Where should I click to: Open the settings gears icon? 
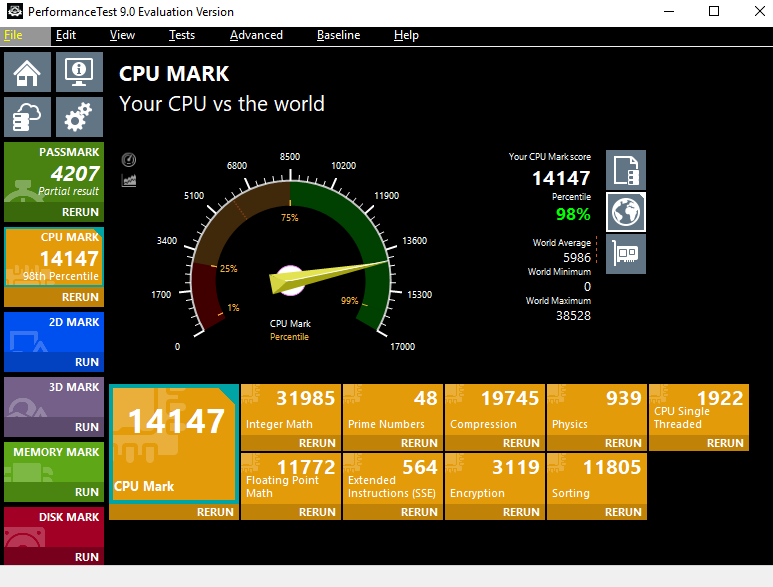79,117
